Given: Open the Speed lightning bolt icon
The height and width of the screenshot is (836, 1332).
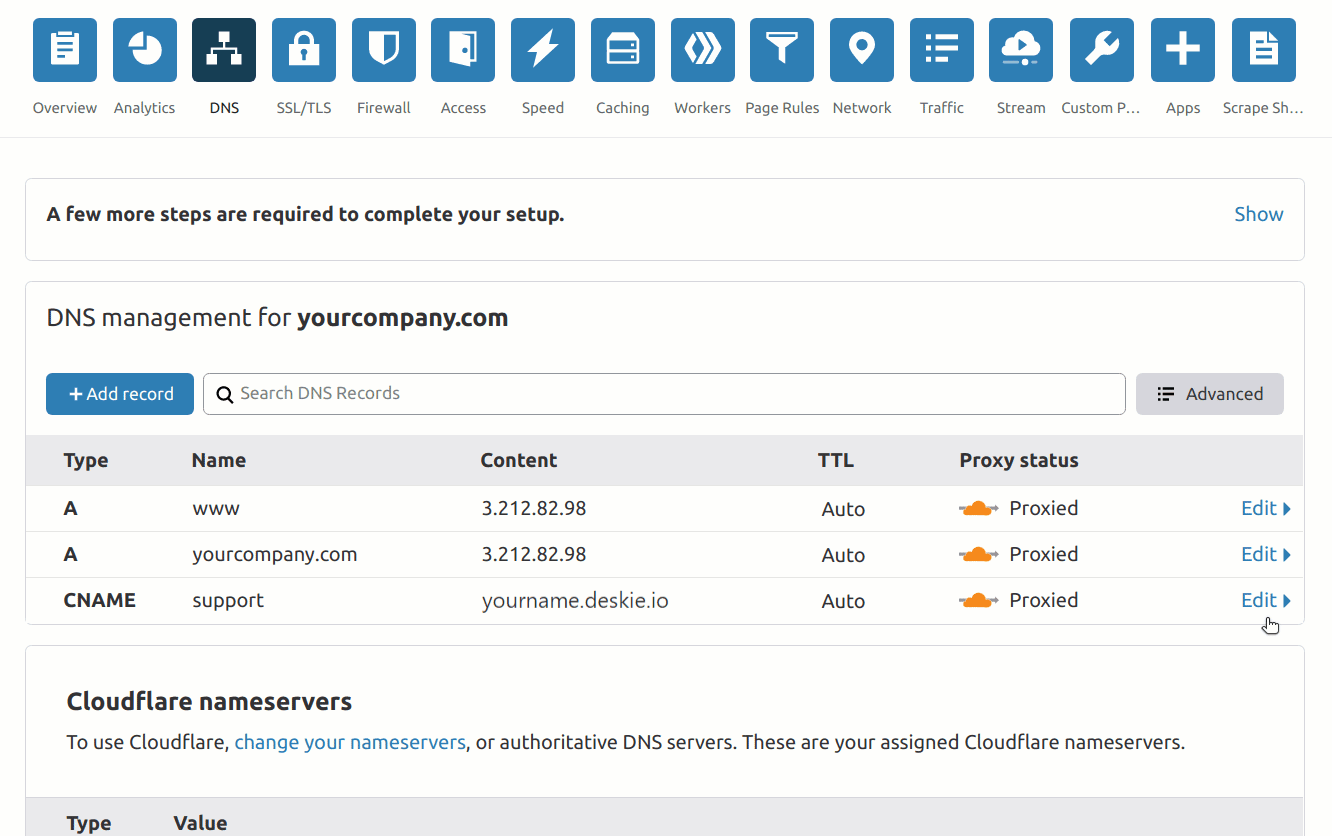Looking at the screenshot, I should [543, 50].
